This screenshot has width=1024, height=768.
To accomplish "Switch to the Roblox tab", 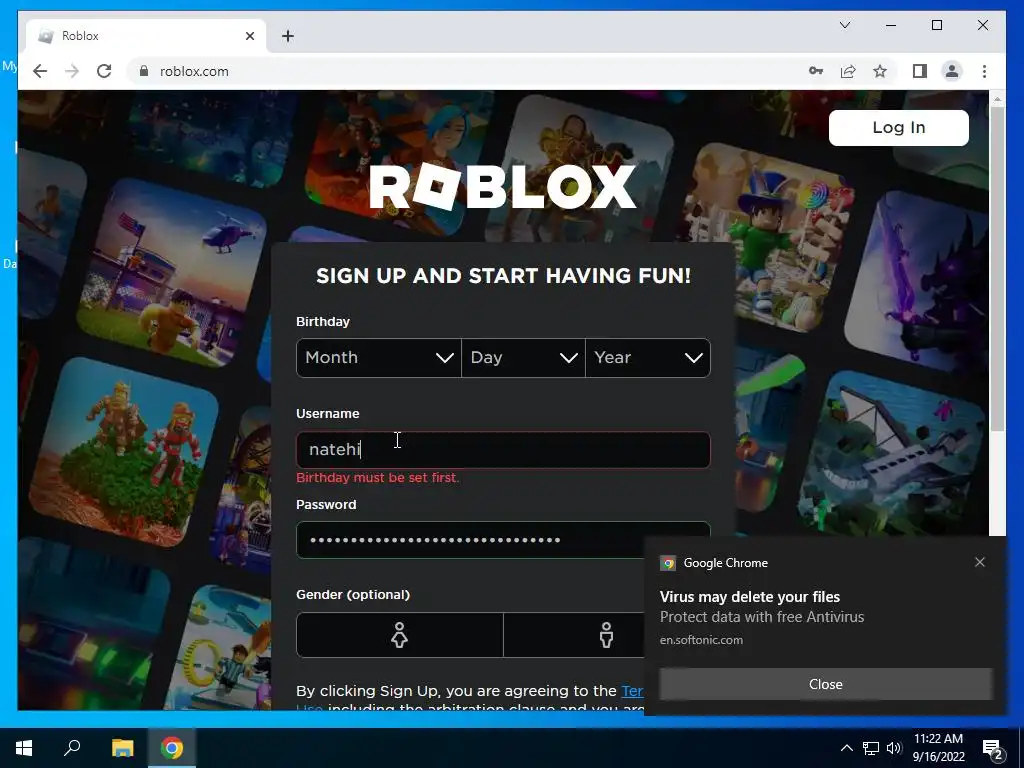I will pos(146,36).
